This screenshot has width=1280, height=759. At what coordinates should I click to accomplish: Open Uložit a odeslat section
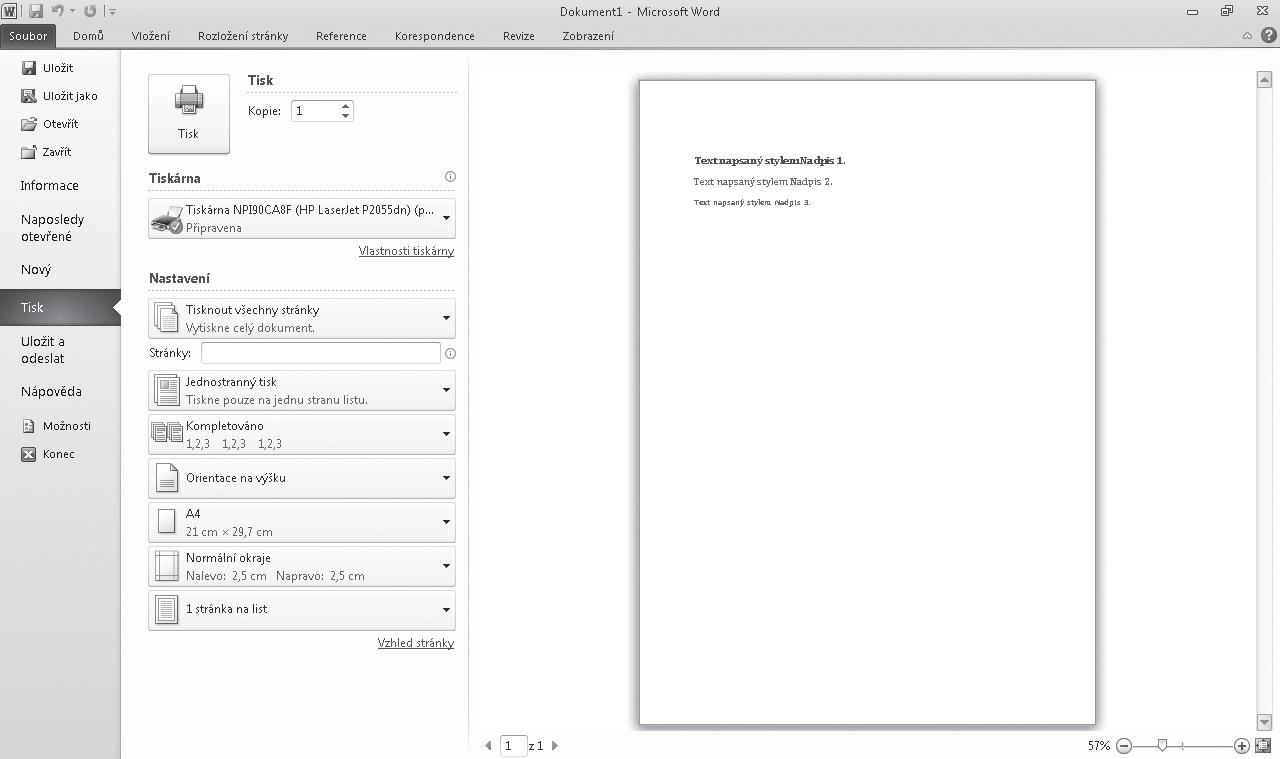tap(43, 350)
